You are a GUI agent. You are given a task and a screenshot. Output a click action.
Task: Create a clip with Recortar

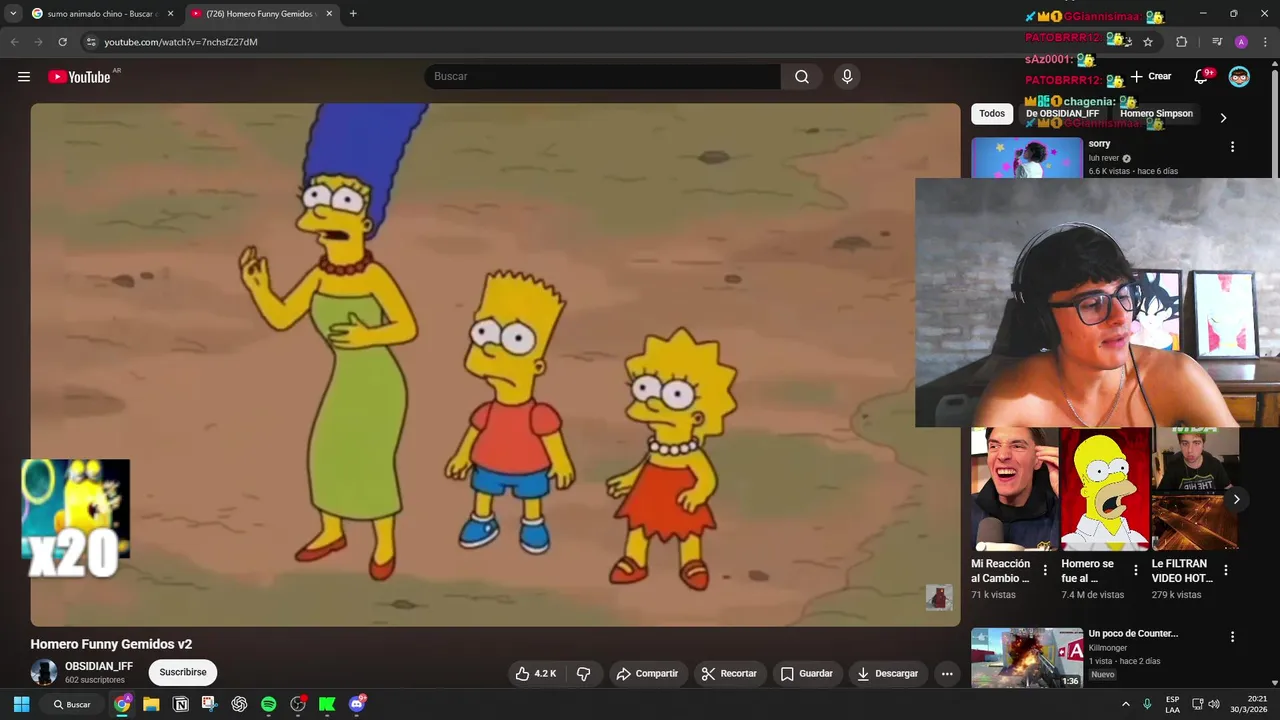(x=729, y=674)
